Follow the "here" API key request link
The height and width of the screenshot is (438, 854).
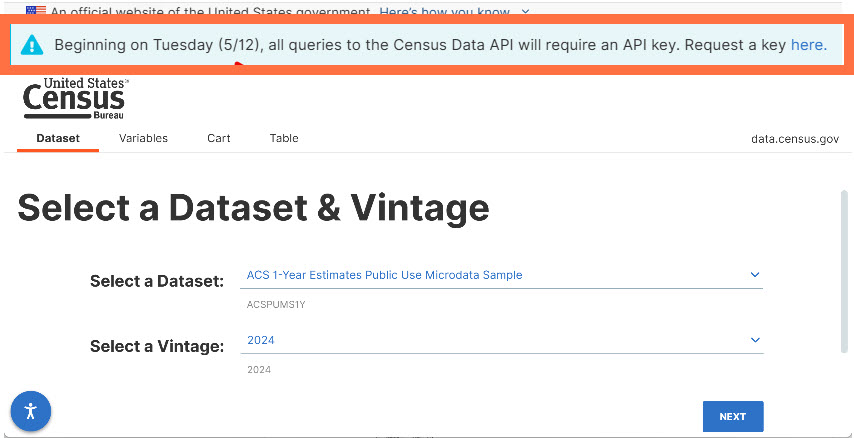[x=808, y=45]
